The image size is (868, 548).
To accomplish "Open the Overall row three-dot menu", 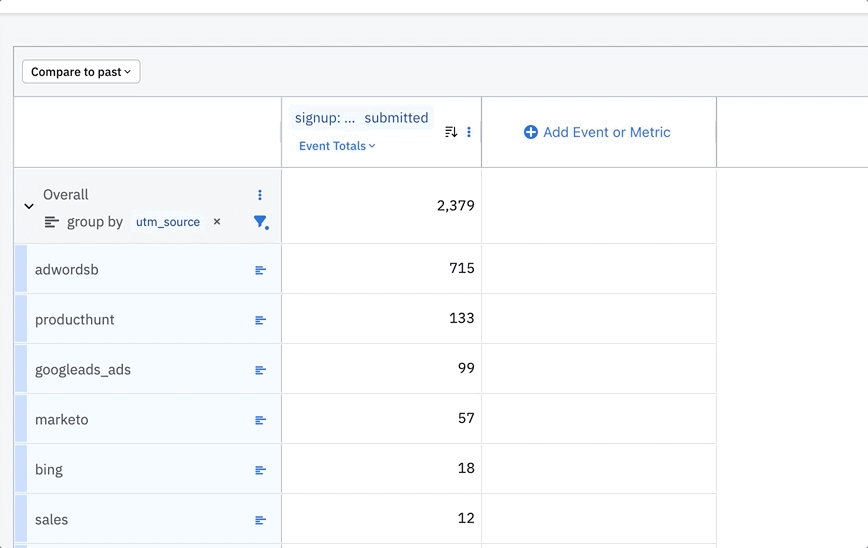I will tap(260, 195).
